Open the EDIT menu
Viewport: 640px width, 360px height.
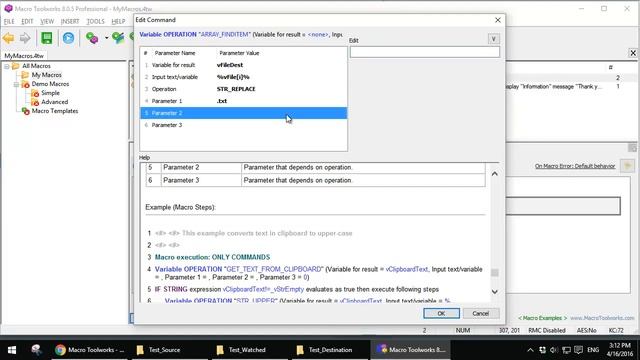pyautogui.click(x=27, y=21)
